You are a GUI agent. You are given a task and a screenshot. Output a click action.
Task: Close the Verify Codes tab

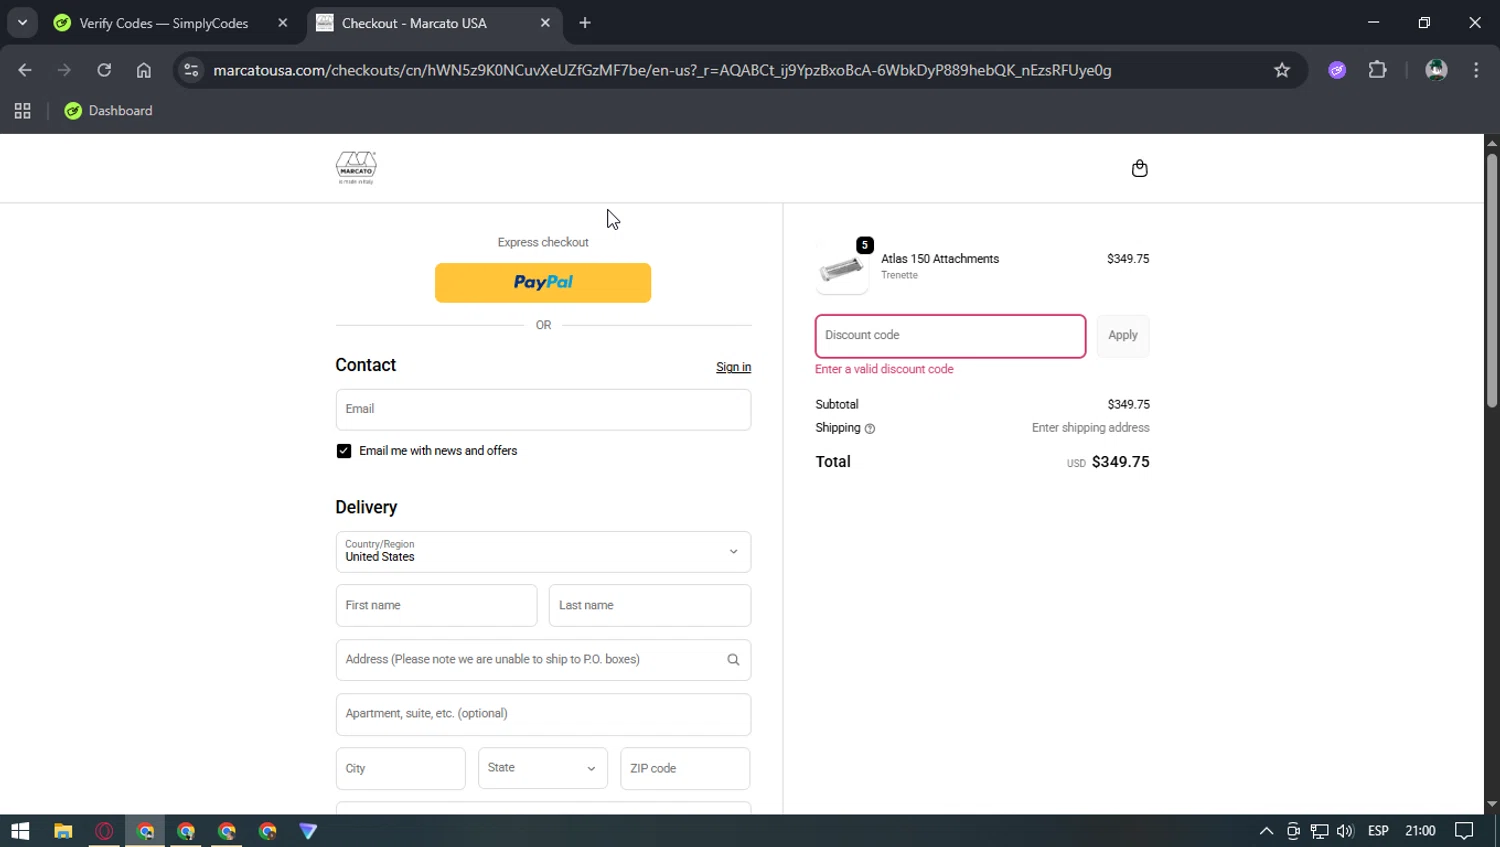pos(283,23)
